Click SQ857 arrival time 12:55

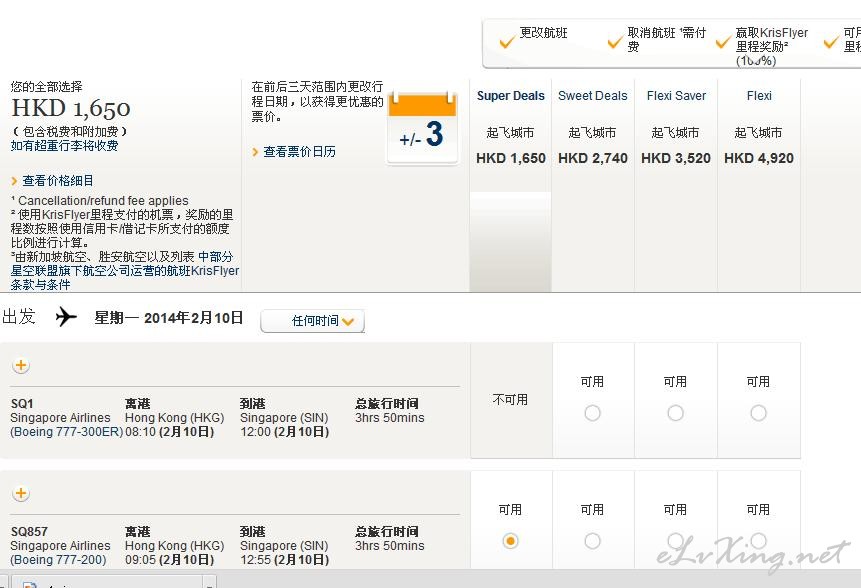point(255,559)
